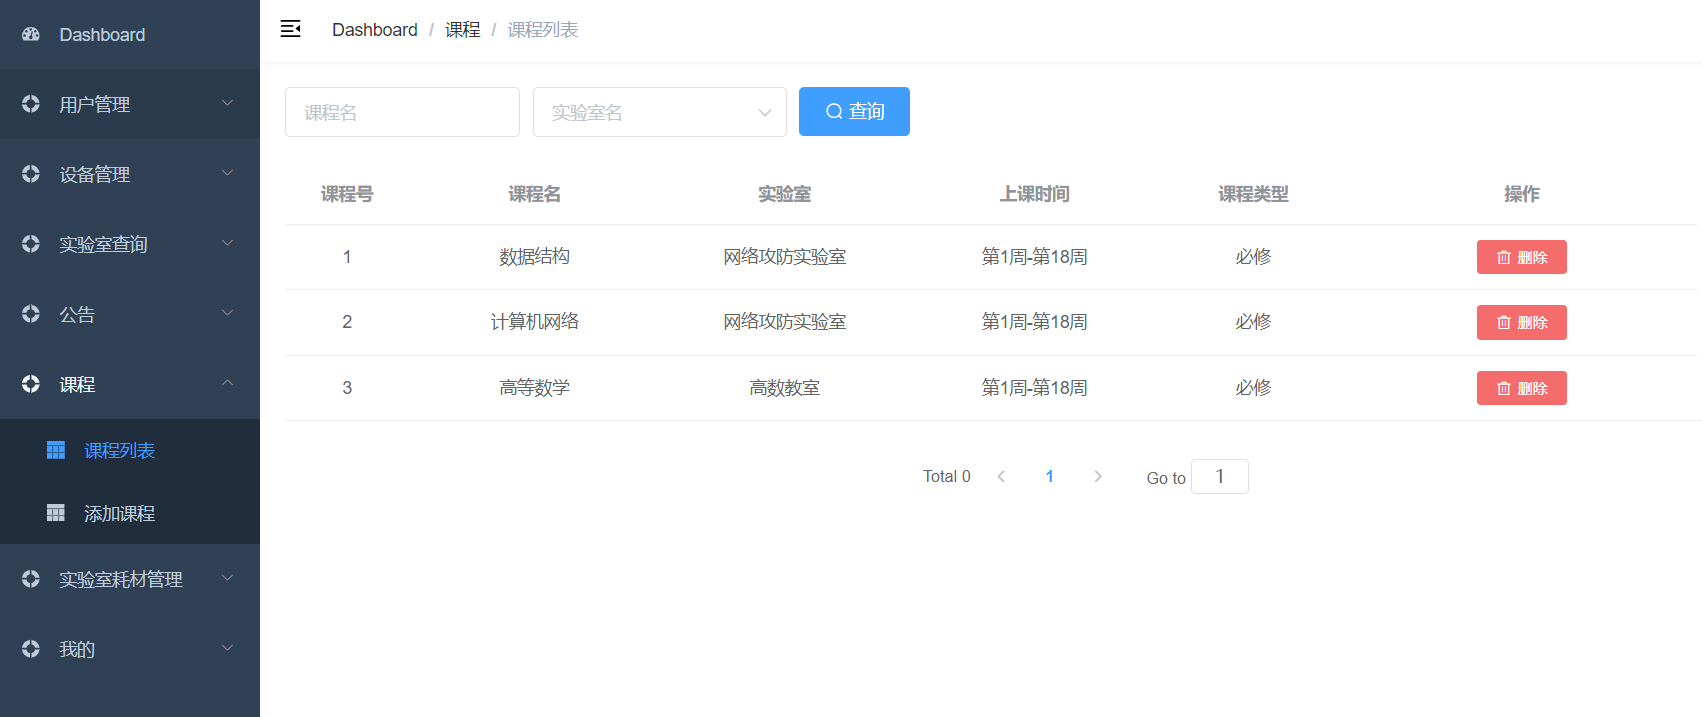Click the 计算机网络 course name cell

point(535,322)
